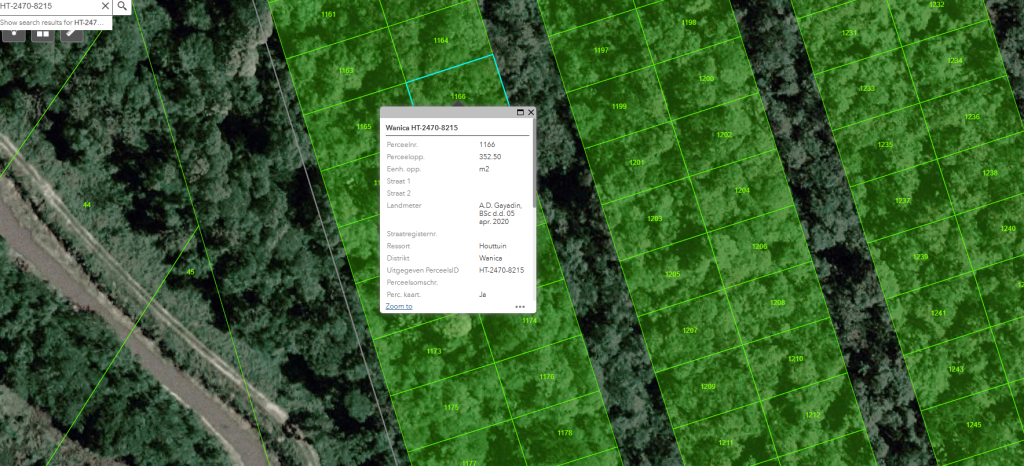The image size is (1024, 466).
Task: Open the measurement ruler tool
Action: pos(71,32)
